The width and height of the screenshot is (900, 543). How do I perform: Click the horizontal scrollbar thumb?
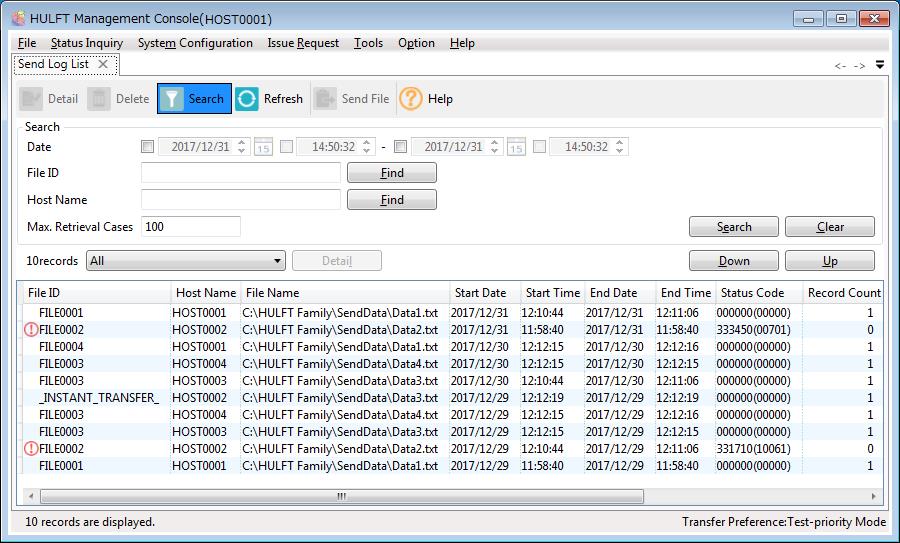coord(342,496)
